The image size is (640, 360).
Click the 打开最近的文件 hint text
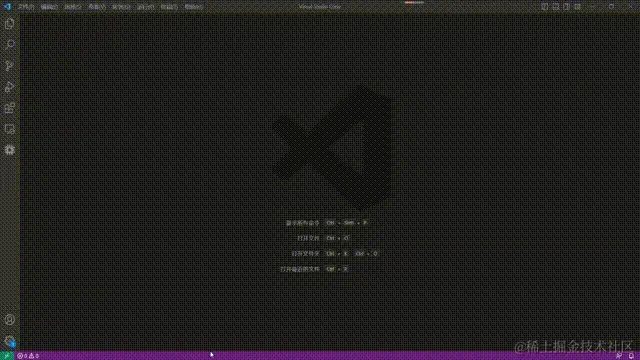pyautogui.click(x=300, y=269)
